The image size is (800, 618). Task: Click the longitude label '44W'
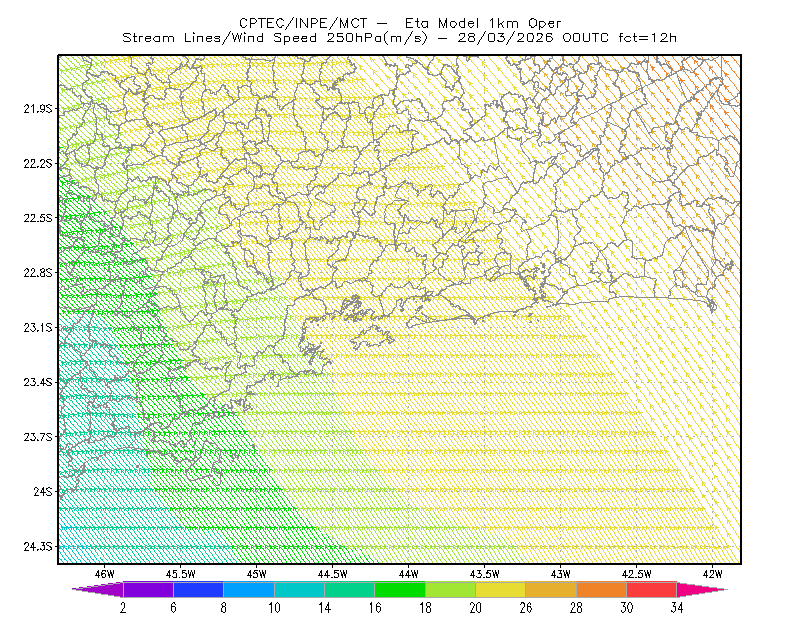coord(409,574)
